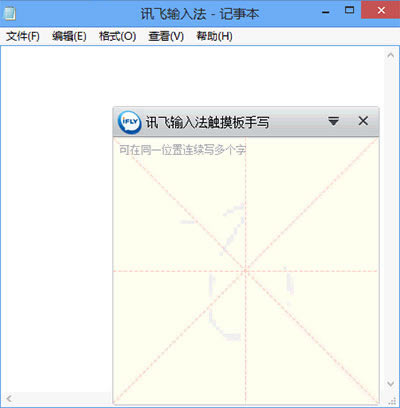
Task: Click the iFLY logo icon
Action: [129, 122]
